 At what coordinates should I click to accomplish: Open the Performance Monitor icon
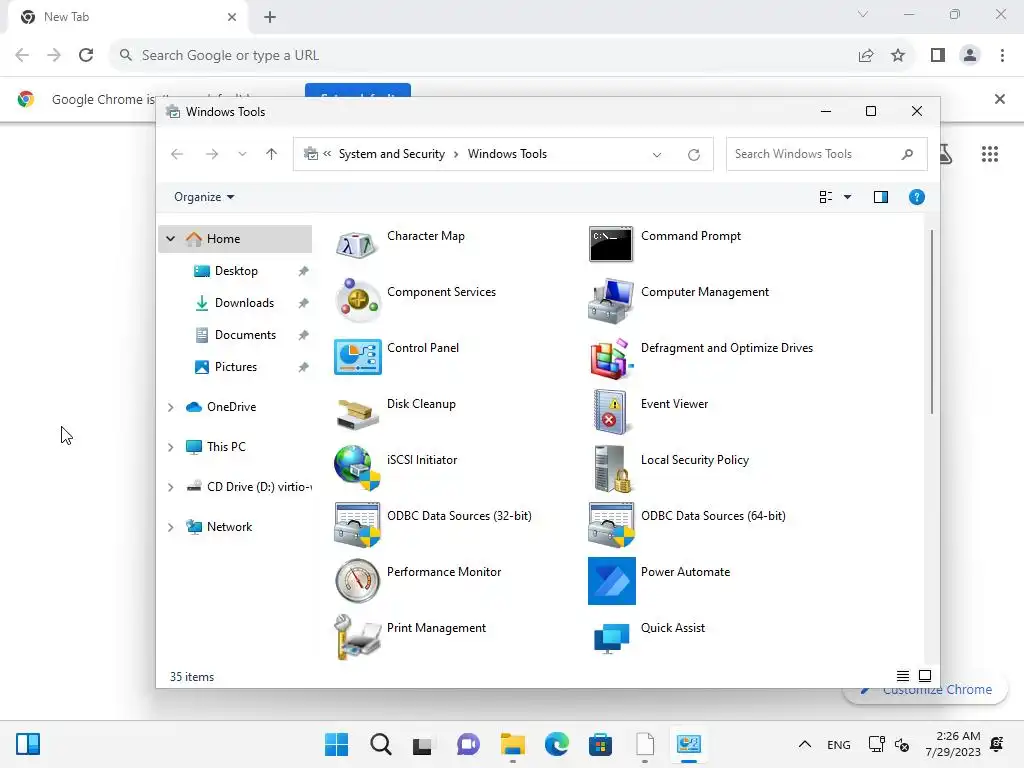(357, 581)
